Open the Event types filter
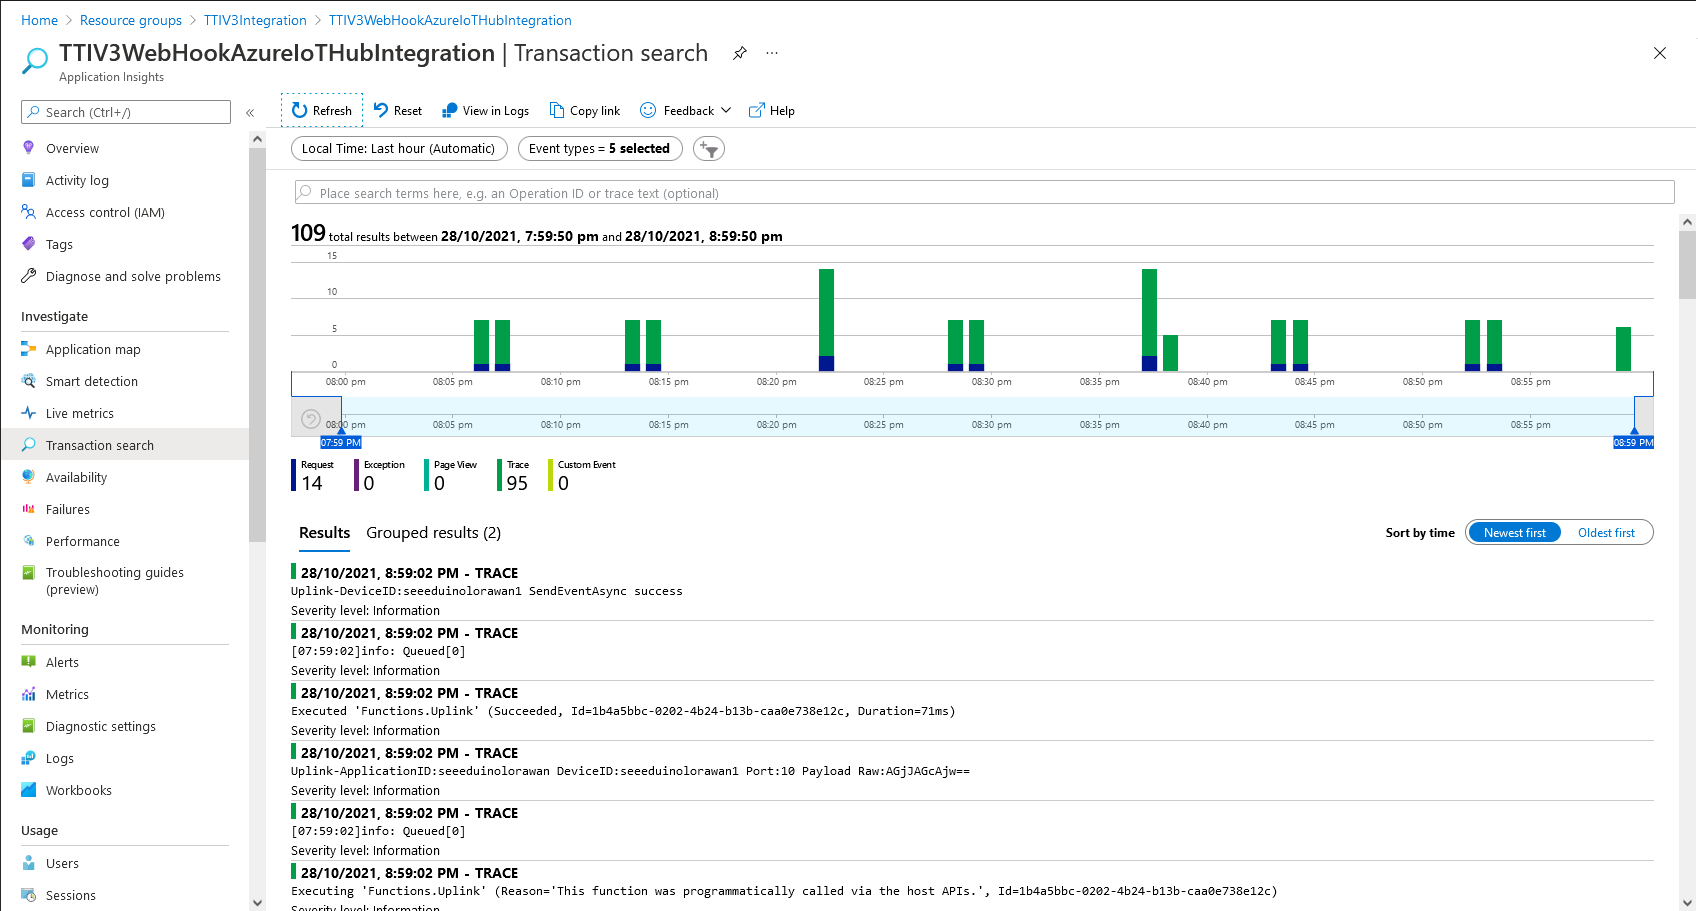Viewport: 1698px width, 911px height. point(599,149)
